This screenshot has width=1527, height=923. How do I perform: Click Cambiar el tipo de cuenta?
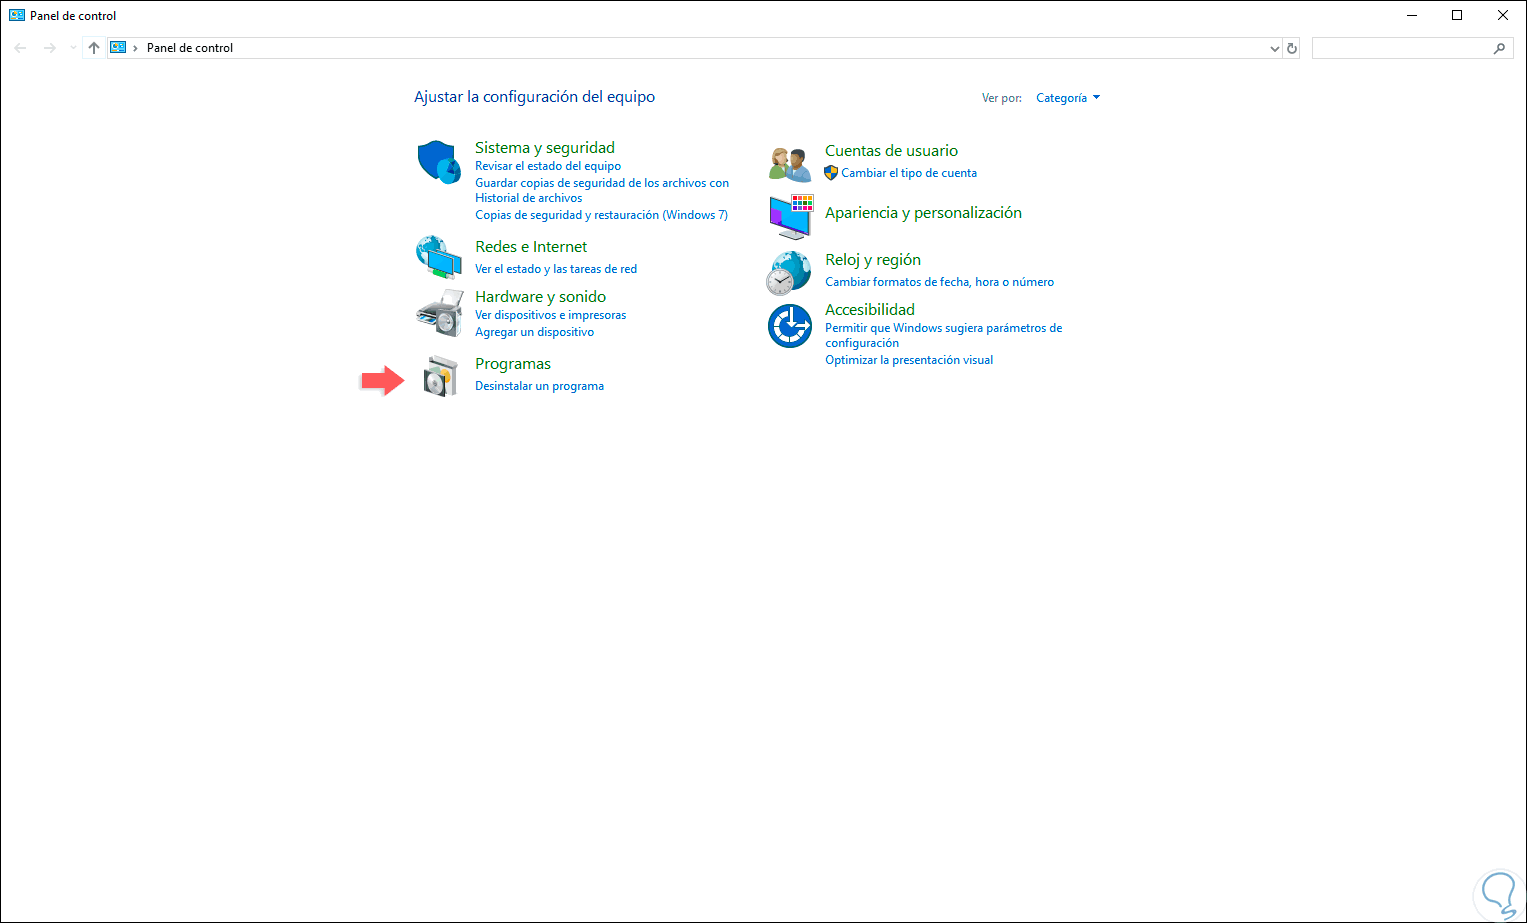[909, 173]
